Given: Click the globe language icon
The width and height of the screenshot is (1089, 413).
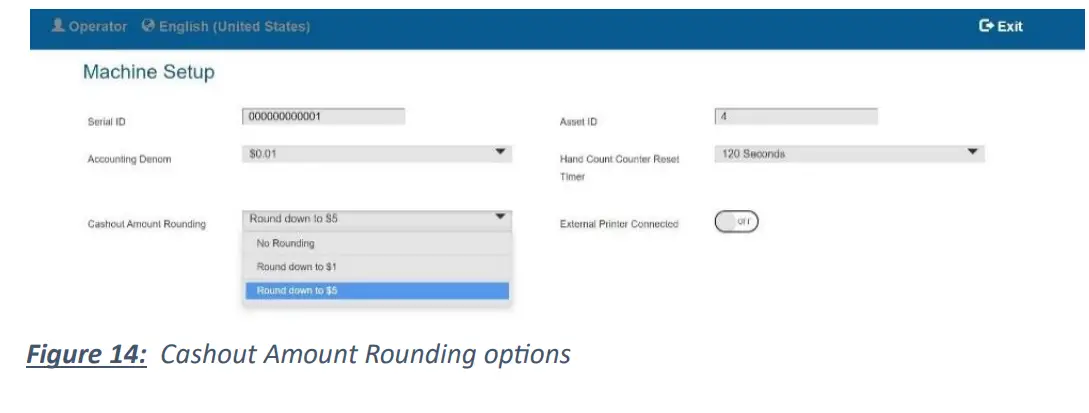Looking at the screenshot, I should click(149, 26).
